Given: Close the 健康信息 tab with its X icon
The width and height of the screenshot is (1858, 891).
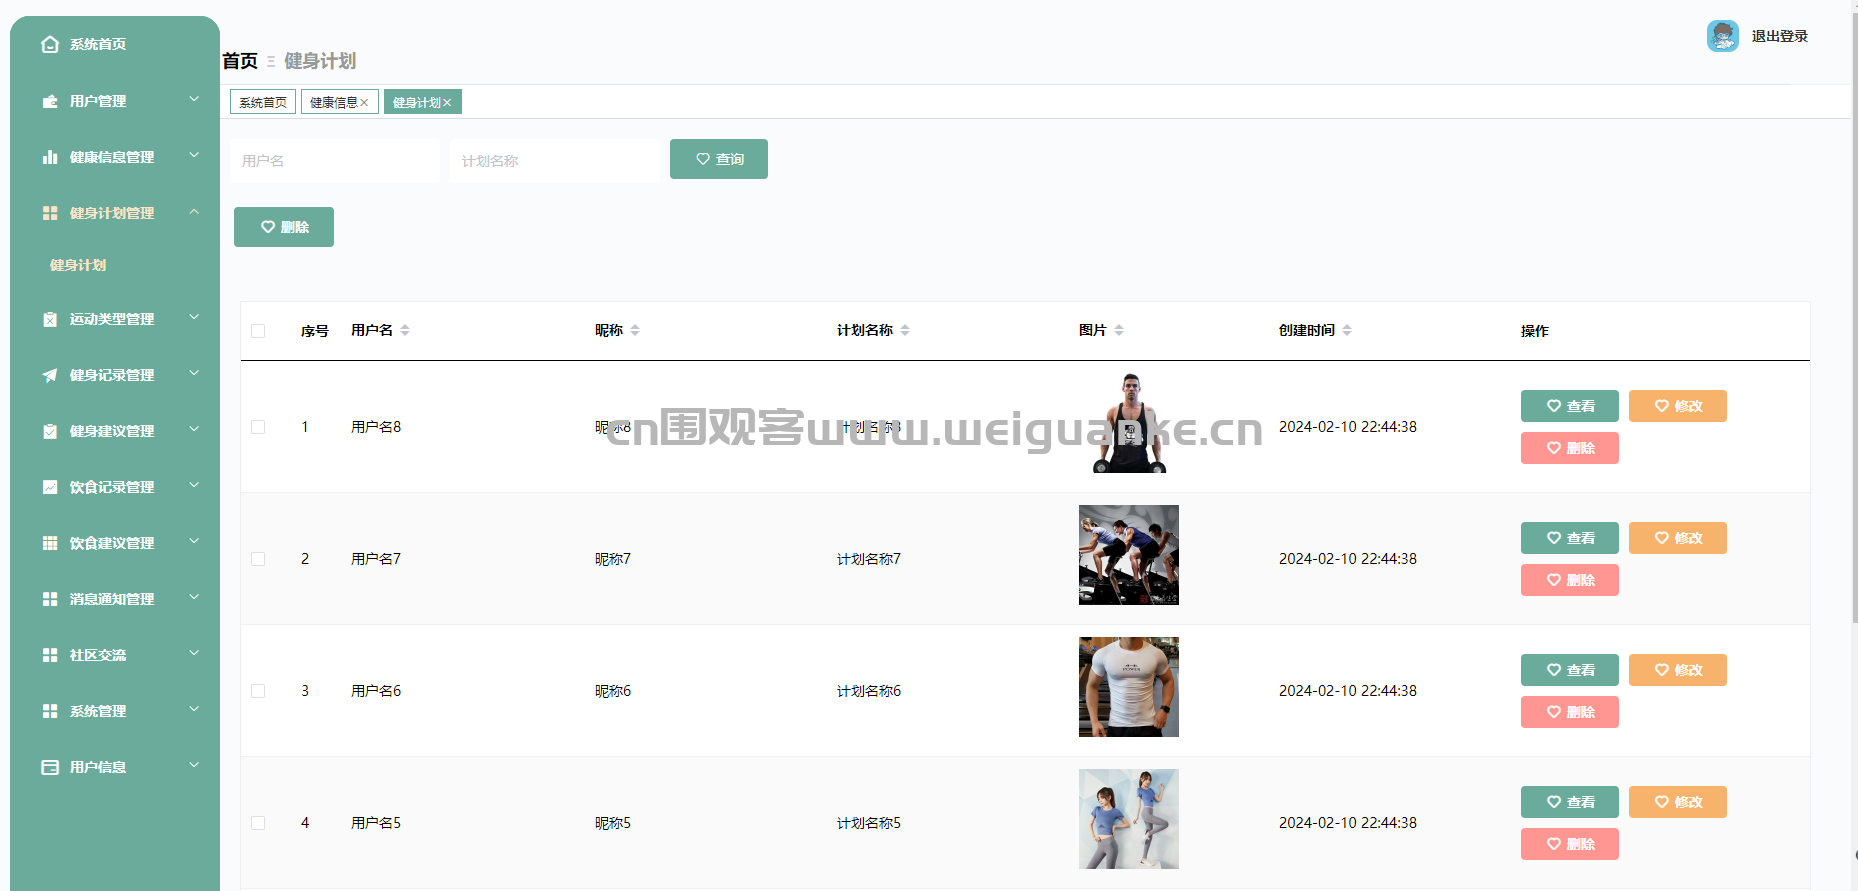Looking at the screenshot, I should tap(365, 103).
